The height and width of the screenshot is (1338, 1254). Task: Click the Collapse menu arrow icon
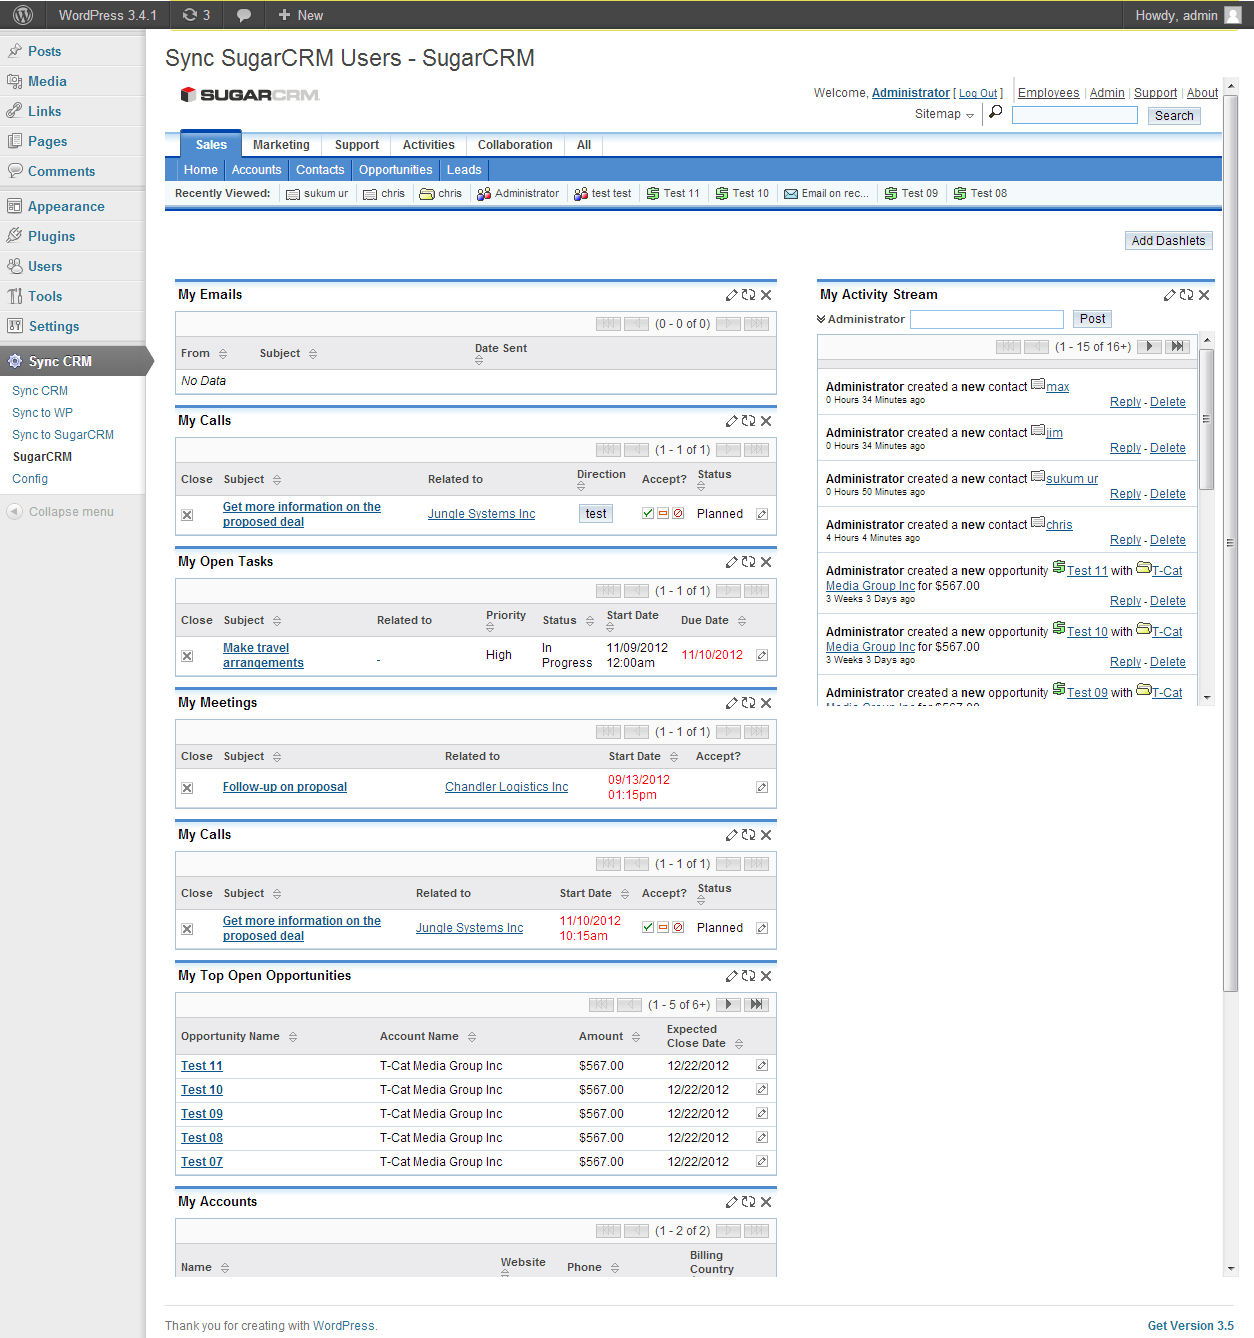pos(14,511)
